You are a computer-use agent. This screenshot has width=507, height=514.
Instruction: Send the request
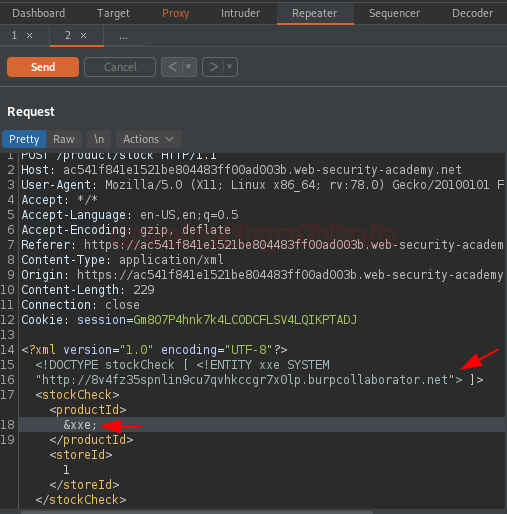43,67
